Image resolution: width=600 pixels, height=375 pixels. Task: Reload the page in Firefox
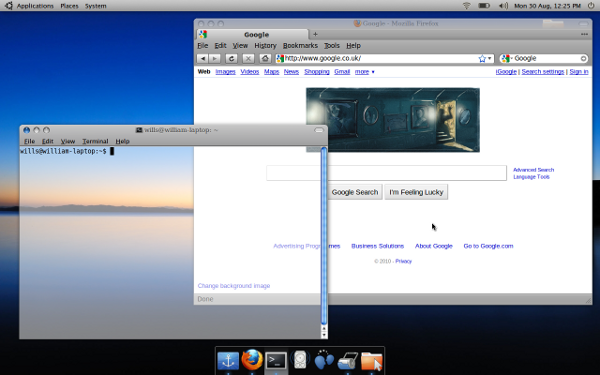pyautogui.click(x=231, y=59)
